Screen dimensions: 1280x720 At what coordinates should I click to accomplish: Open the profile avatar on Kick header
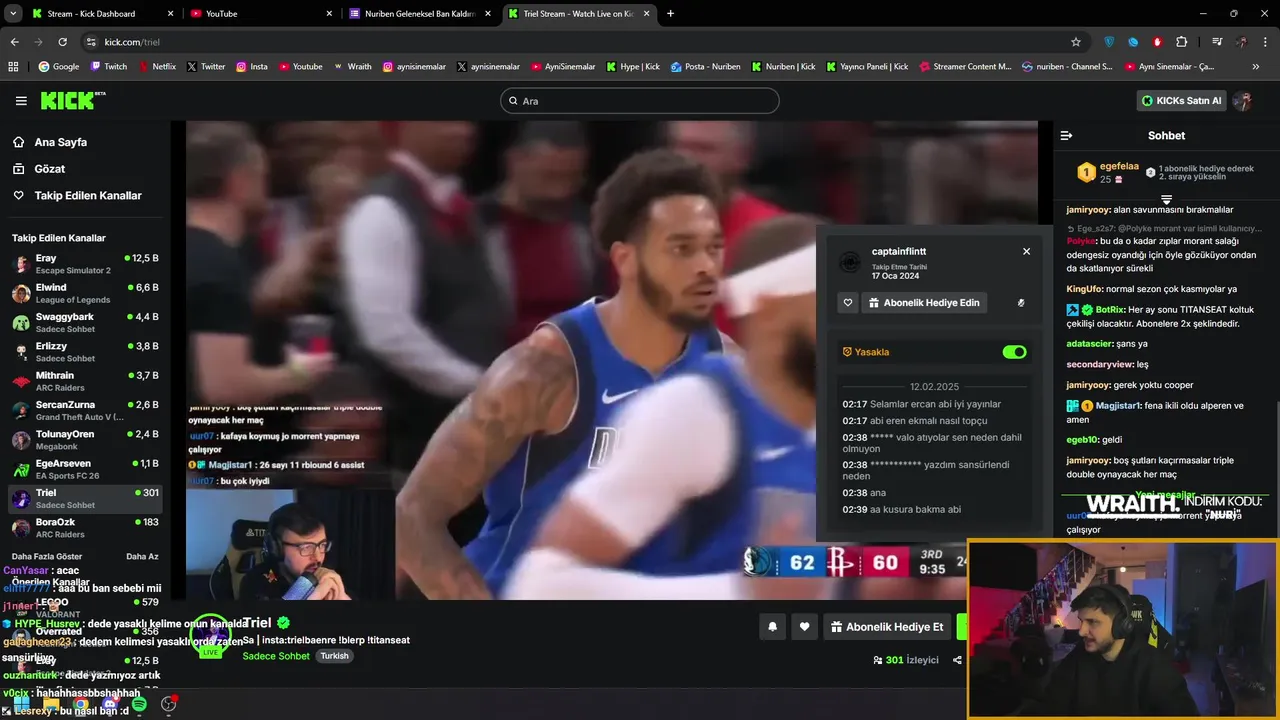[1243, 101]
